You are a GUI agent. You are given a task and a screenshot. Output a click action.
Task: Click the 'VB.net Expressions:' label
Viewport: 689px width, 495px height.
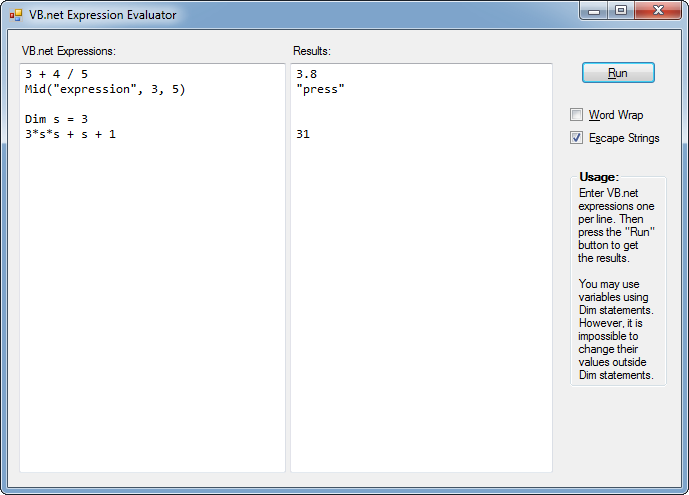point(69,51)
